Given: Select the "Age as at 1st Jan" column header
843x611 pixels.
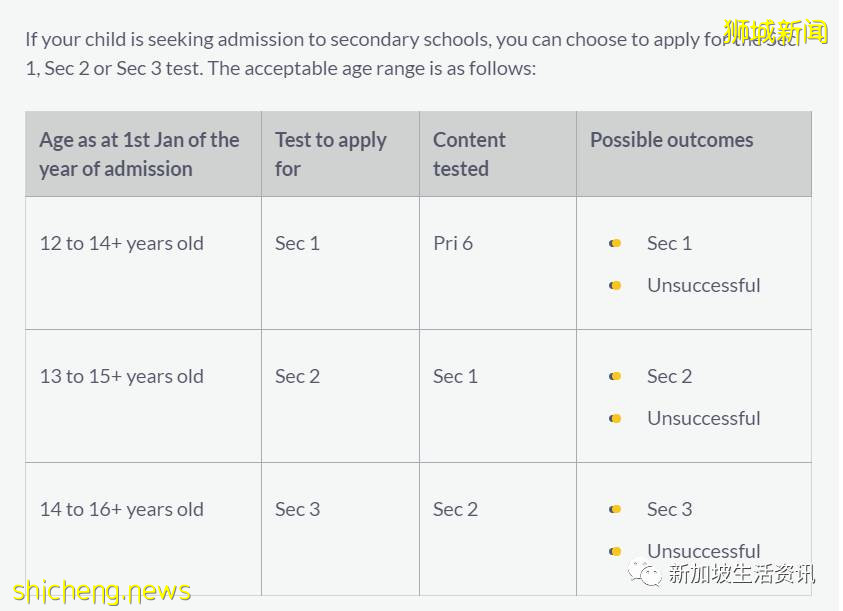Looking at the screenshot, I should click(x=139, y=154).
